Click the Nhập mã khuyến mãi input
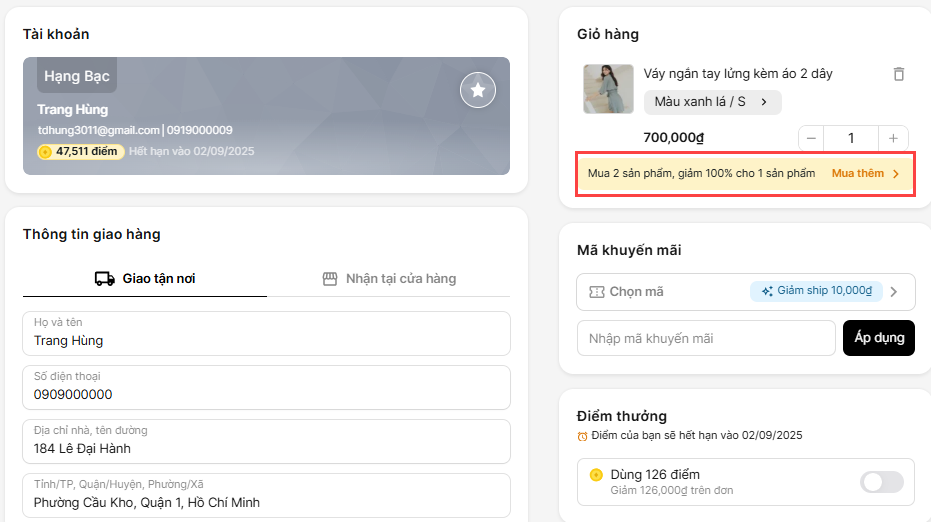Screen dimensions: 931x522 coord(706,338)
